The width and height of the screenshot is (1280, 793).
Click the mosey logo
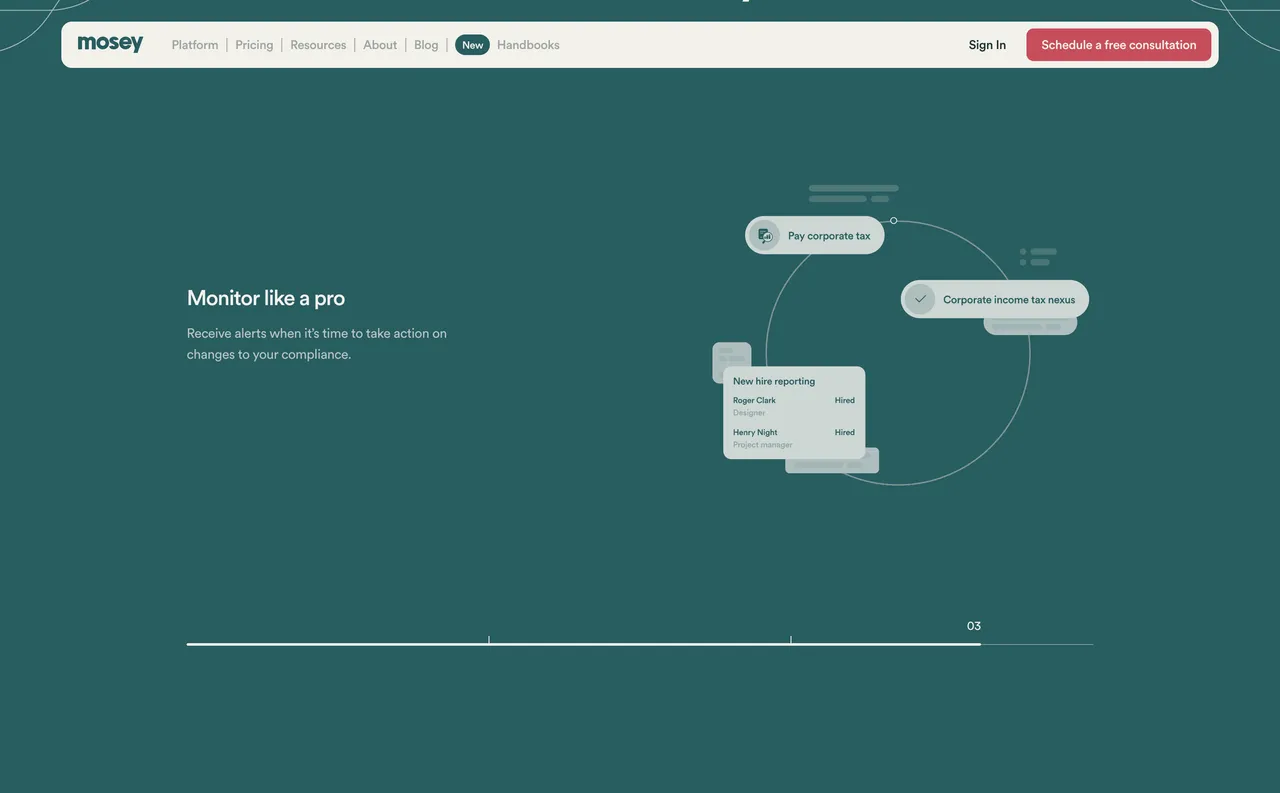coord(110,42)
